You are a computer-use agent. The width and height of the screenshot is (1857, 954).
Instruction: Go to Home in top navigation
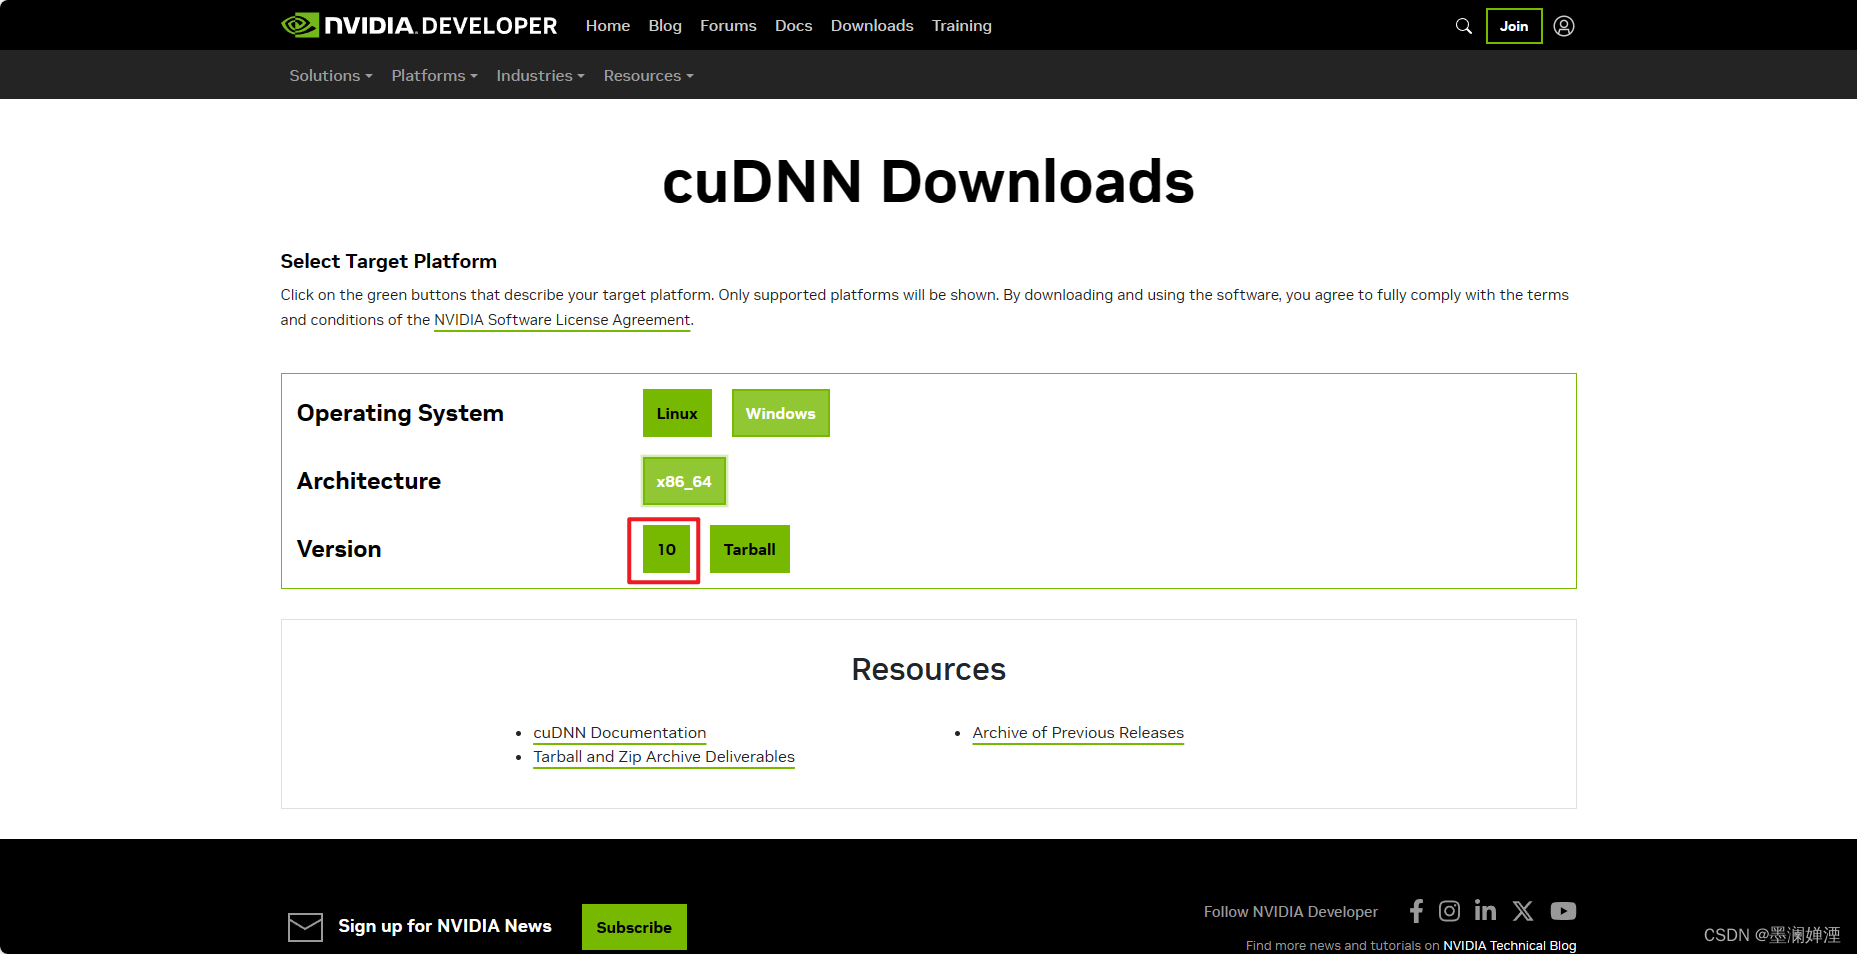(608, 25)
